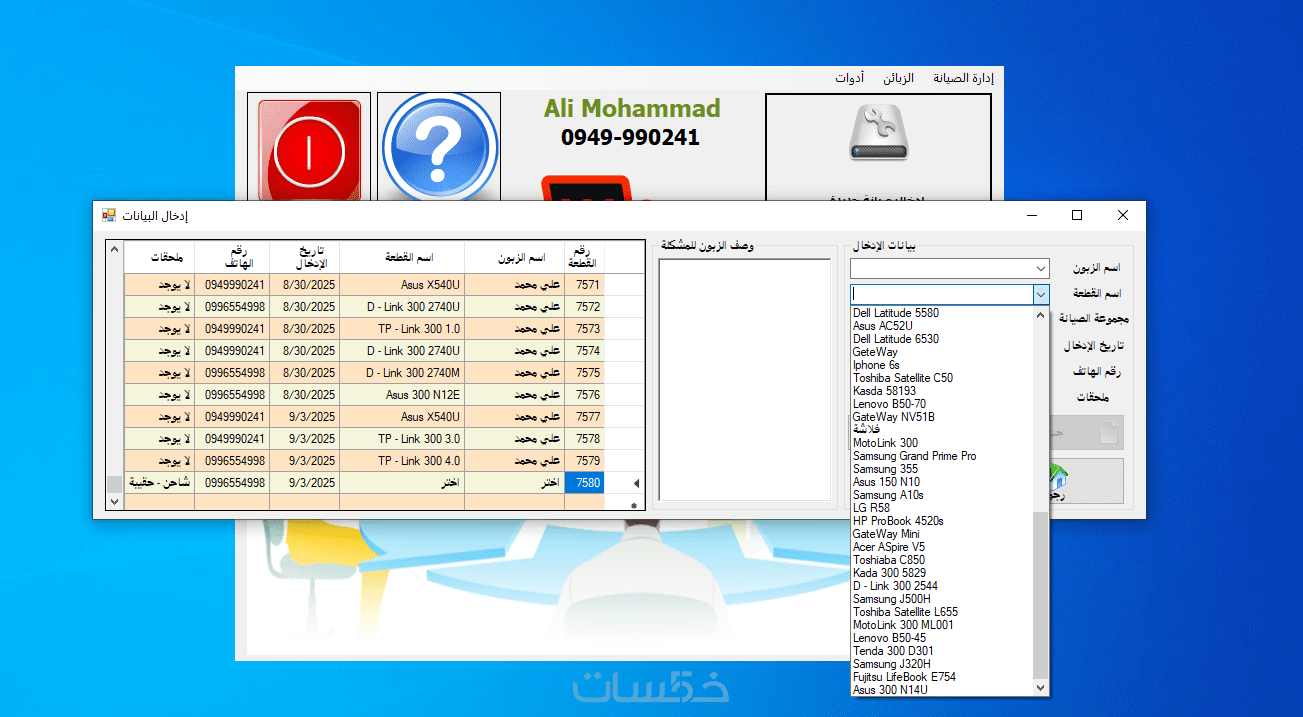Click the red power icon in main window
1303x717 pixels.
point(309,150)
